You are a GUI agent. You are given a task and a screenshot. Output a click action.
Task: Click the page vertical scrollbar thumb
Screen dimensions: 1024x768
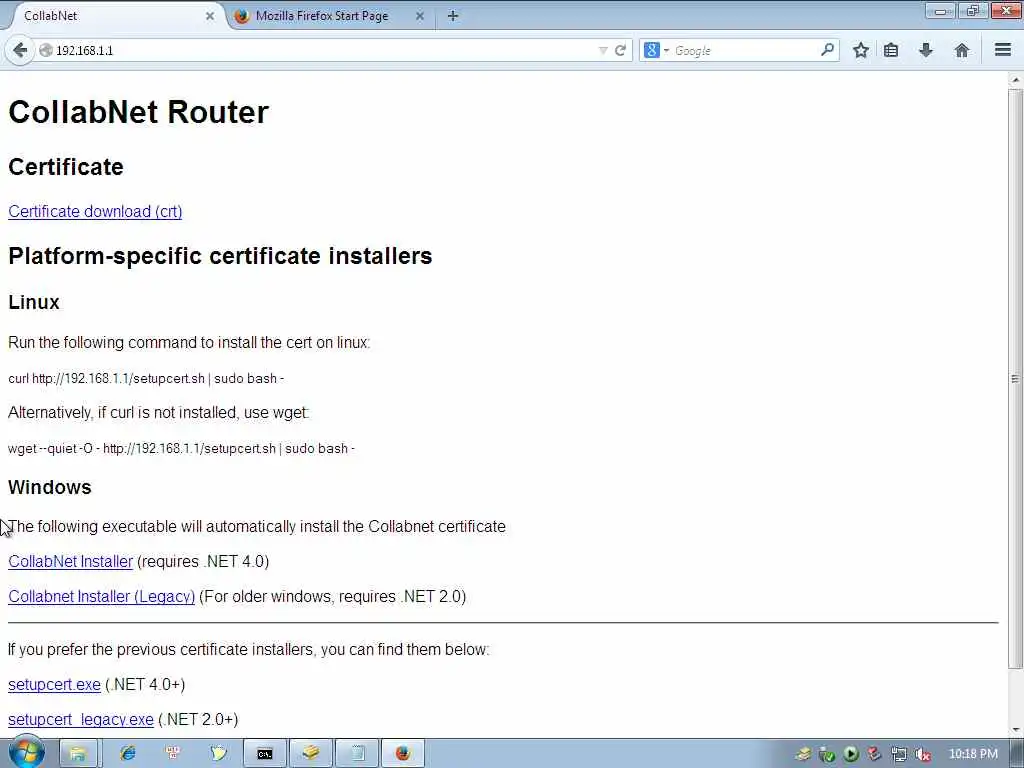pyautogui.click(x=1016, y=379)
